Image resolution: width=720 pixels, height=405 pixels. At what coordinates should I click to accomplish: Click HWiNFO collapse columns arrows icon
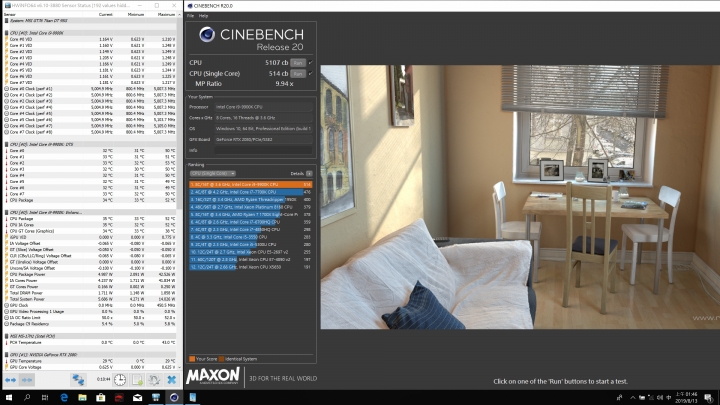point(27,380)
